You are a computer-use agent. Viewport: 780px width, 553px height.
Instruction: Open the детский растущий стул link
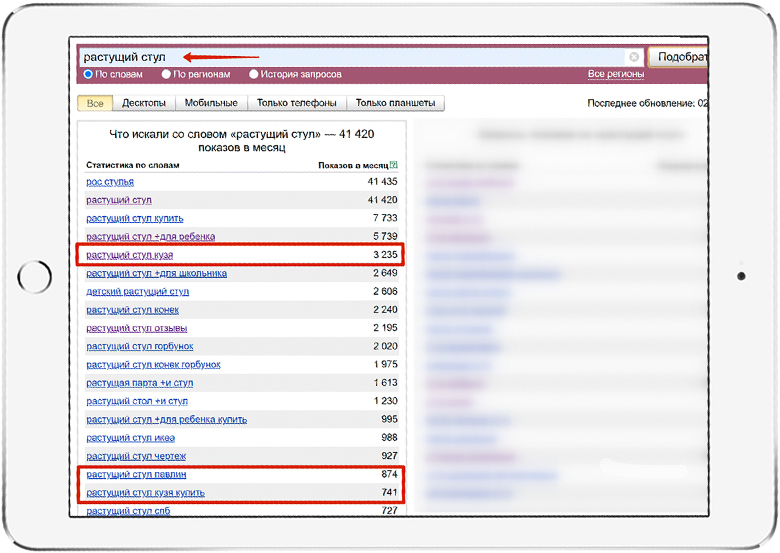pos(138,291)
